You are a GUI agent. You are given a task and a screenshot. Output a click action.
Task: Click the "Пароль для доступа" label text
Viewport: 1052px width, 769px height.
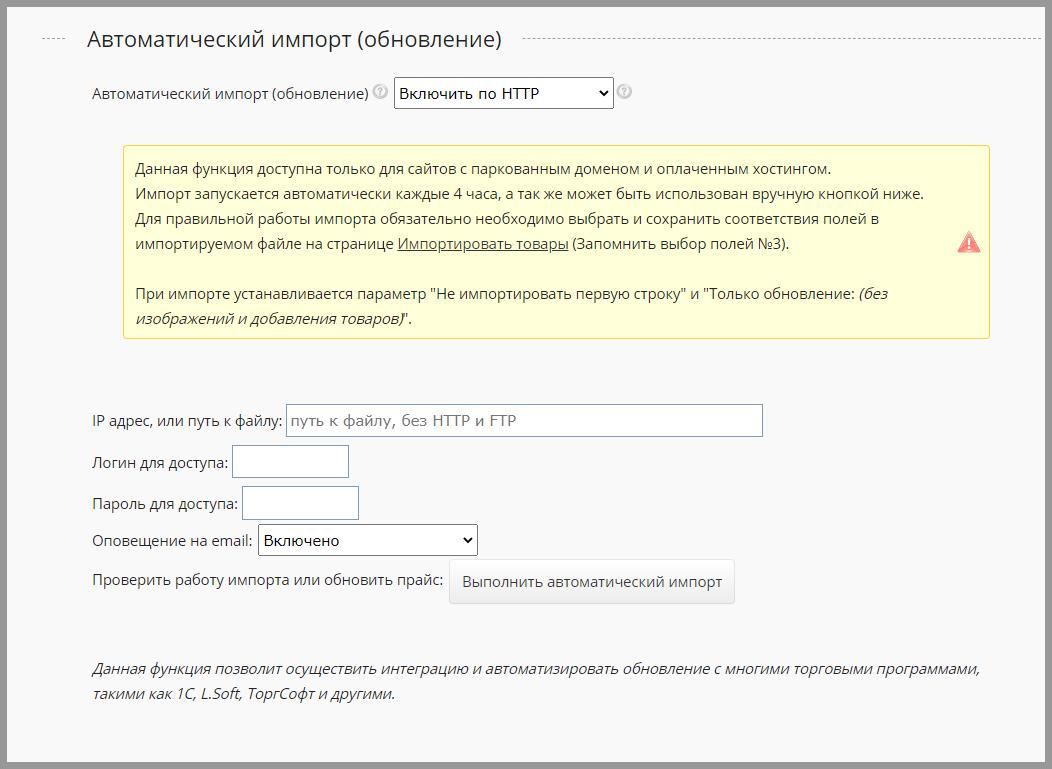point(165,504)
